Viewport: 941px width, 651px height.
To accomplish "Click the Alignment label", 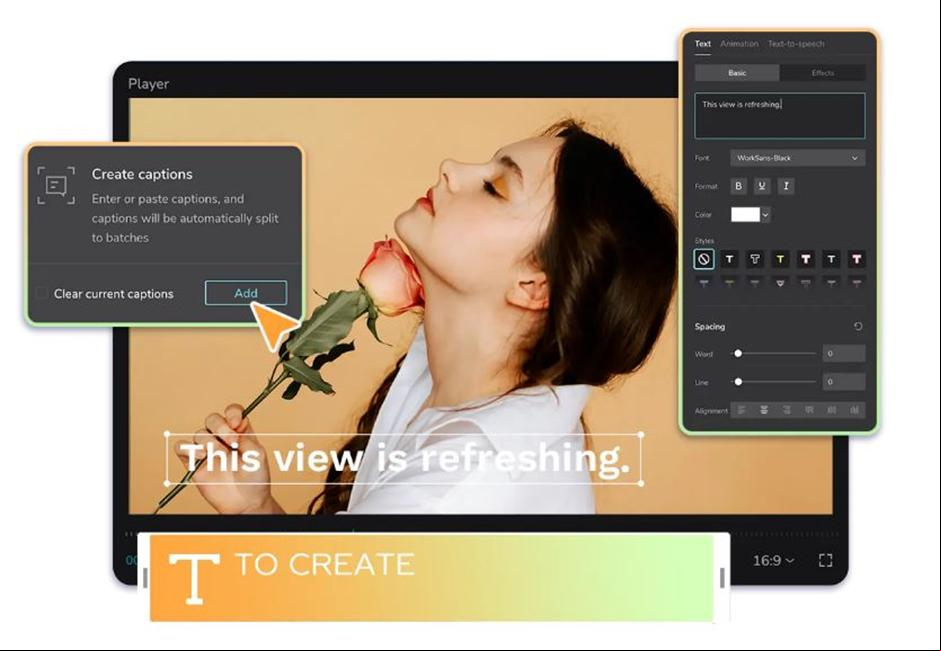I will pyautogui.click(x=711, y=411).
